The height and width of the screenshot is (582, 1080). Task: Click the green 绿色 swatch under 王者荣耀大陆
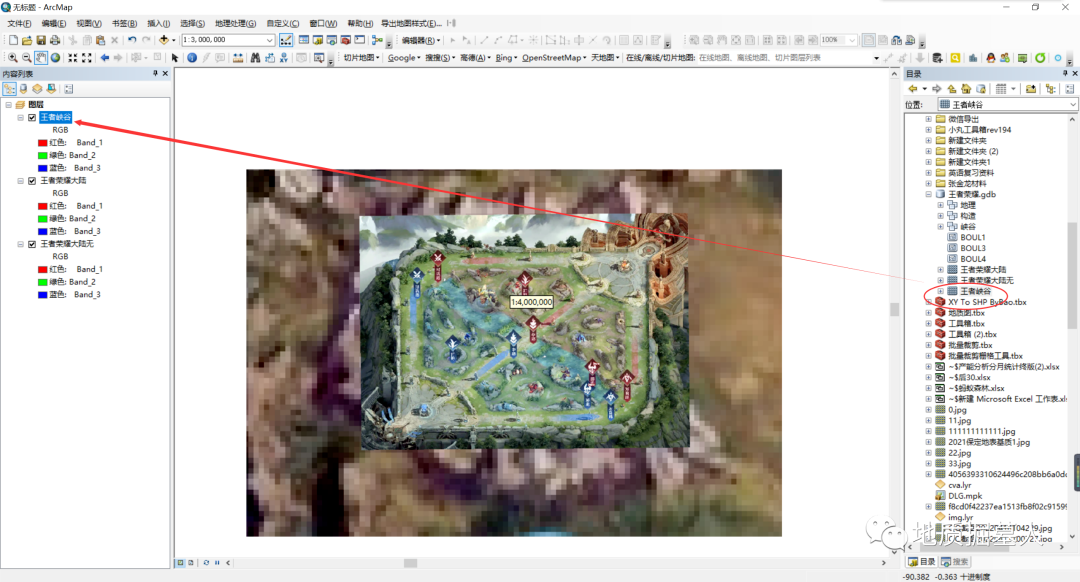pos(42,219)
